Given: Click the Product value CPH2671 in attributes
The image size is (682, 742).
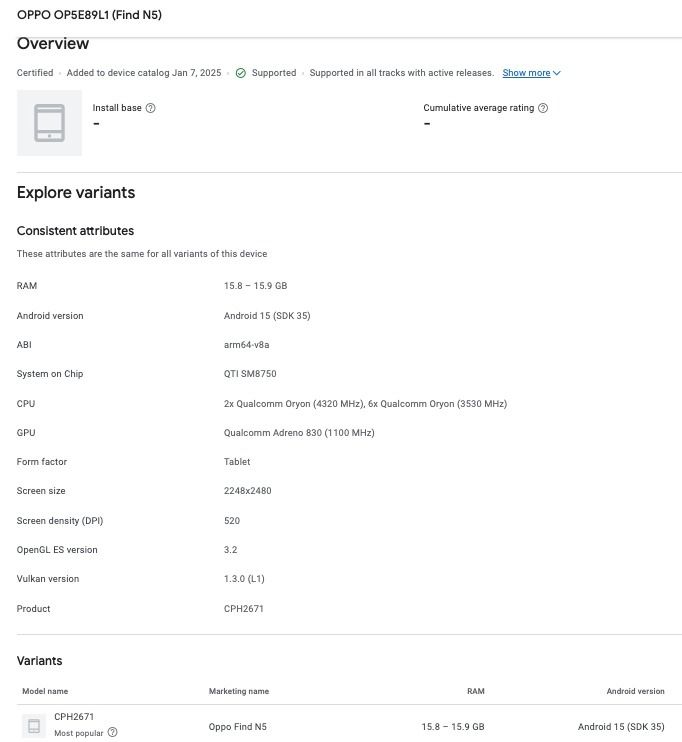Looking at the screenshot, I should [244, 609].
